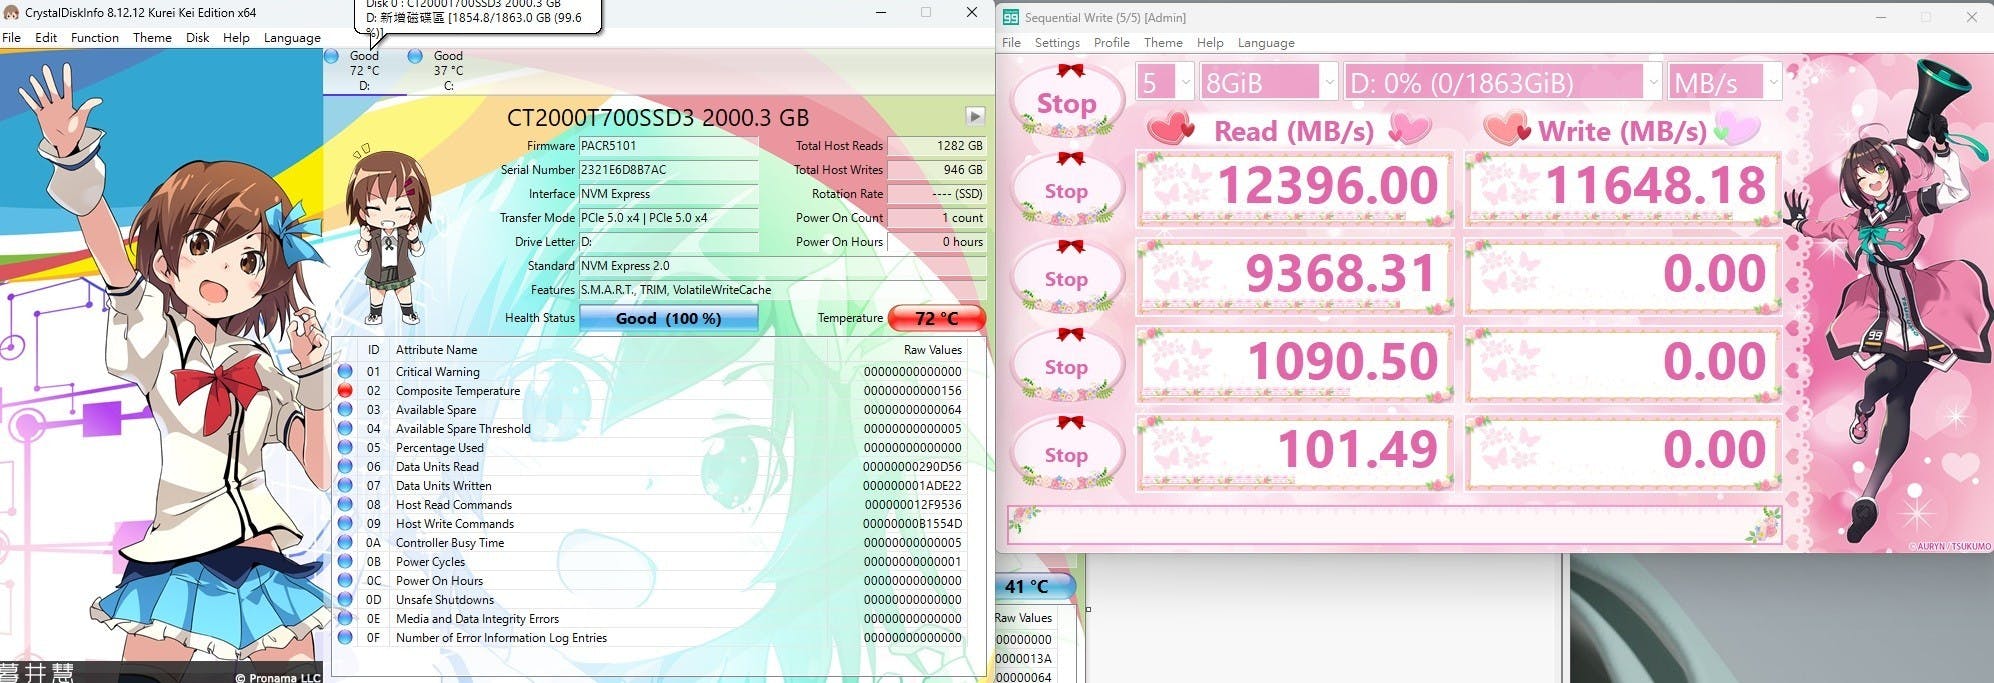Select the D: drive with 72 °C status
The width and height of the screenshot is (1994, 683).
point(364,70)
